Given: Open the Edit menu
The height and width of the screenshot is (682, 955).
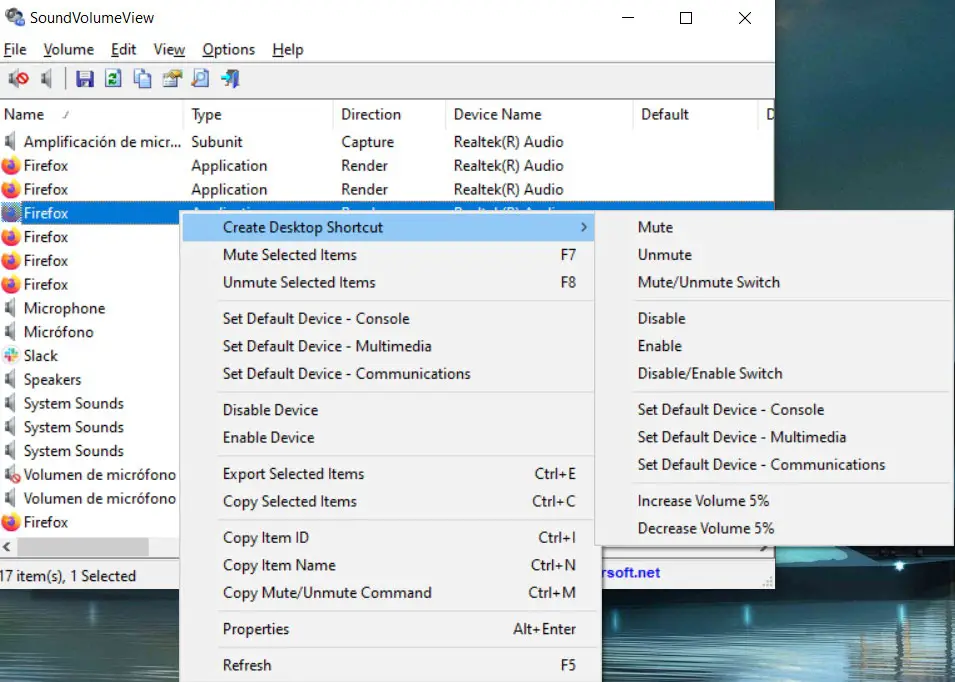Looking at the screenshot, I should coord(123,49).
